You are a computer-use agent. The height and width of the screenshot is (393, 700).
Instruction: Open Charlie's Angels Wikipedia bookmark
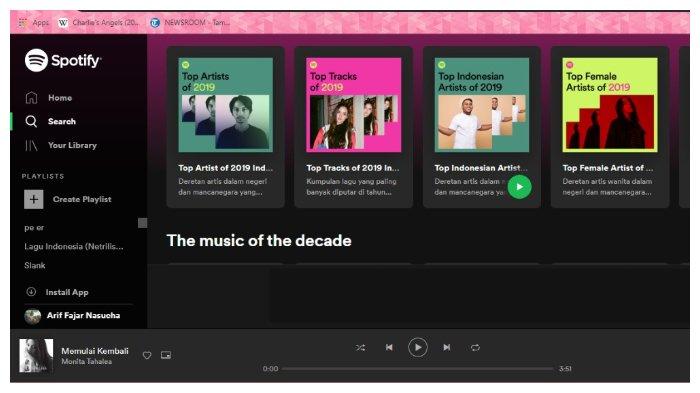tap(99, 22)
